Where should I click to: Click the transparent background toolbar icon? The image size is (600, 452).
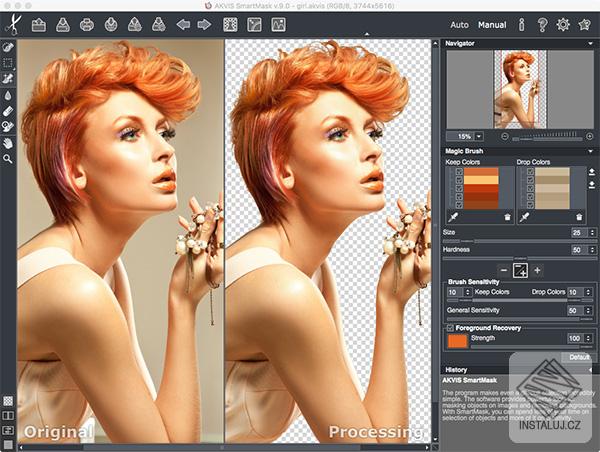(230, 25)
